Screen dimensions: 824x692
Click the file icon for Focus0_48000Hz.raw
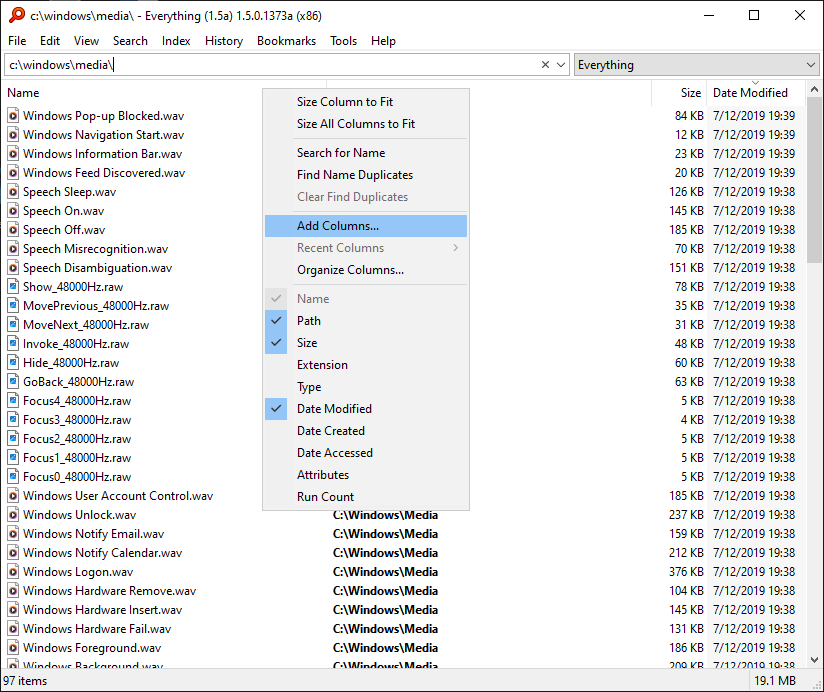click(x=13, y=477)
